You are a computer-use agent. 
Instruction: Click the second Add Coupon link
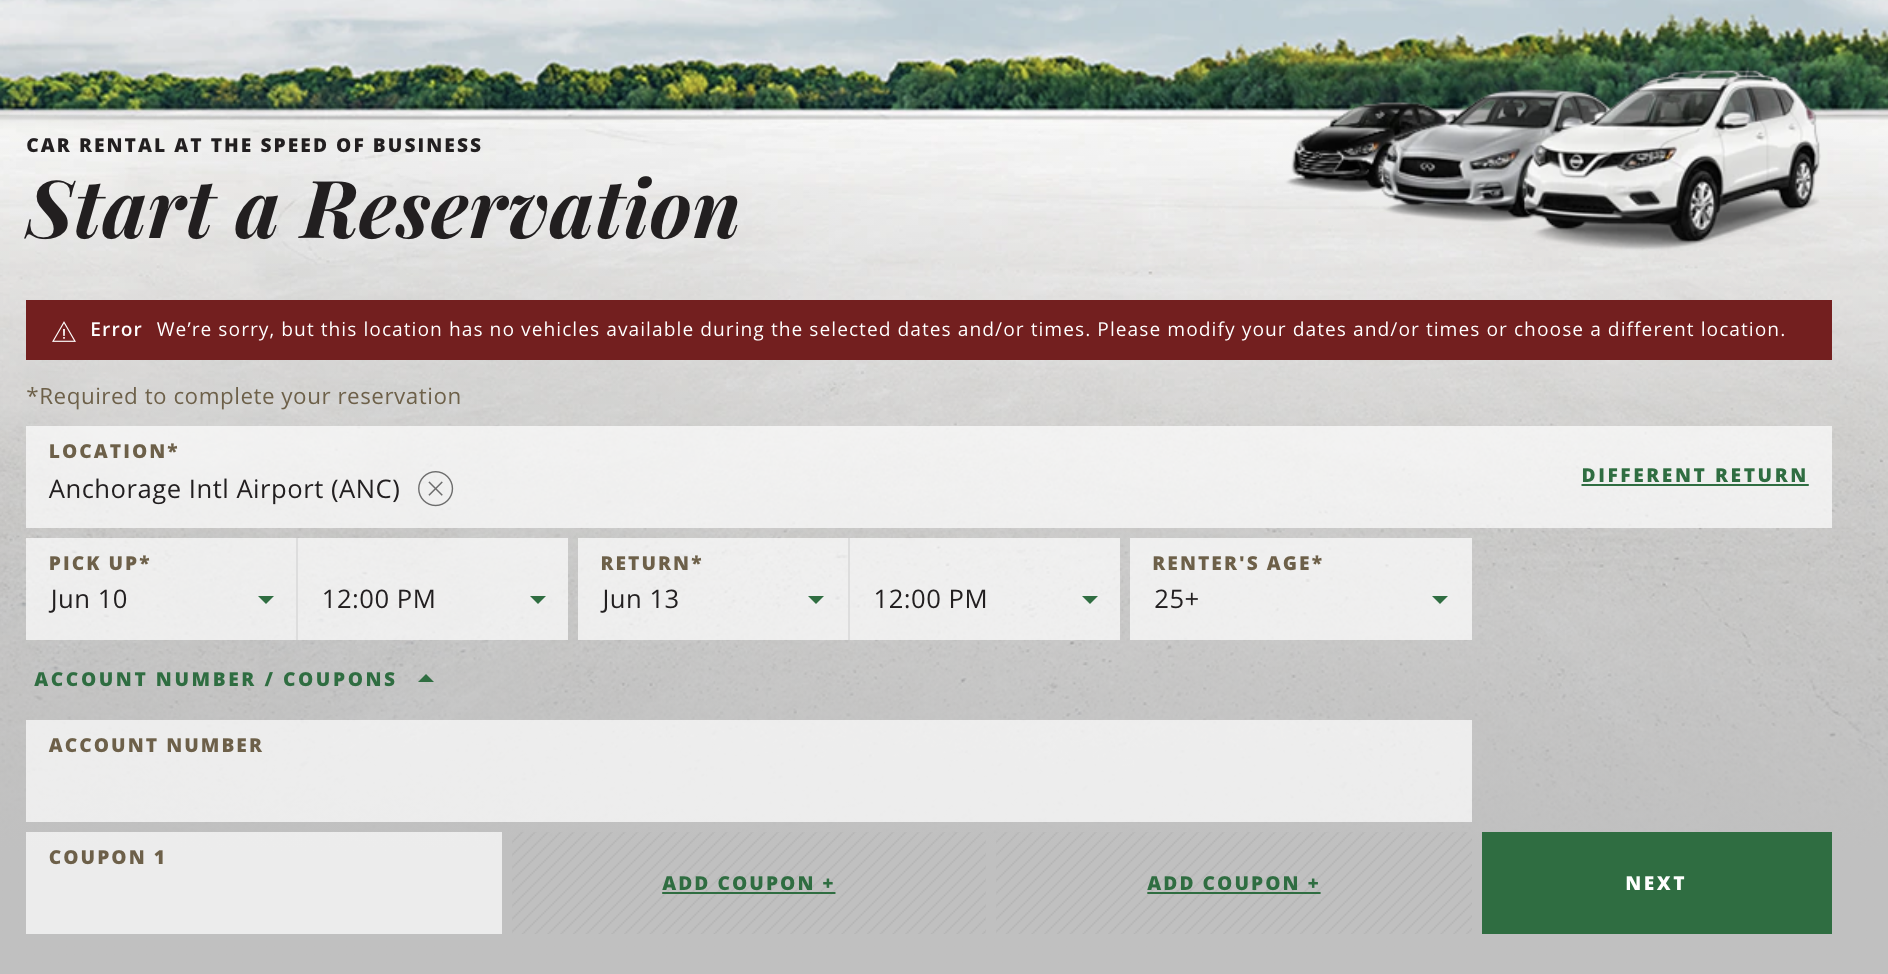coord(1233,883)
